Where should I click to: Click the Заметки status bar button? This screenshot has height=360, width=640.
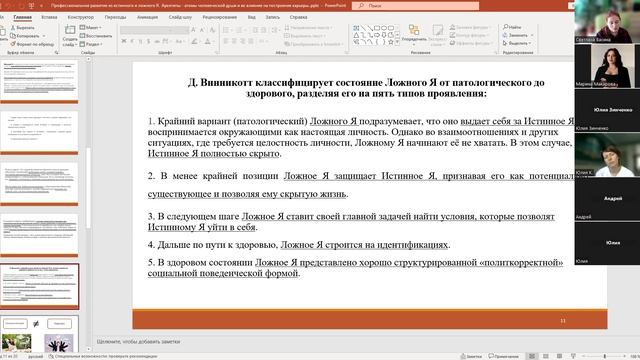[x=471, y=356]
